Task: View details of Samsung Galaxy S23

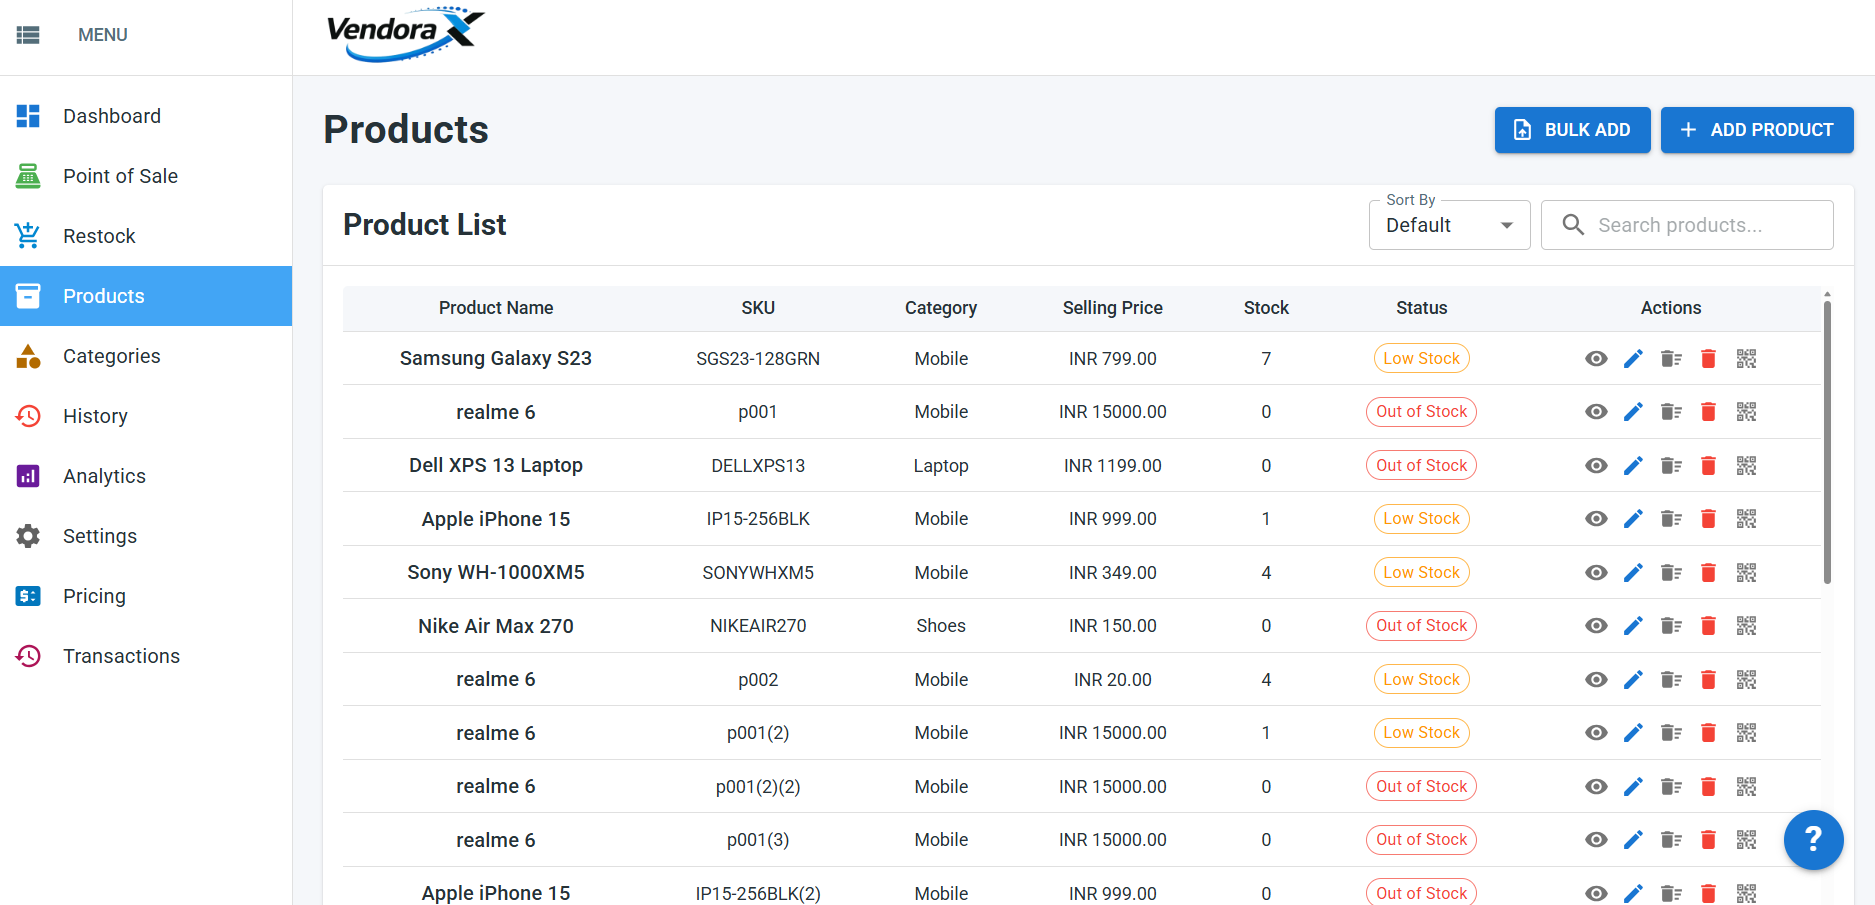Action: click(1596, 359)
